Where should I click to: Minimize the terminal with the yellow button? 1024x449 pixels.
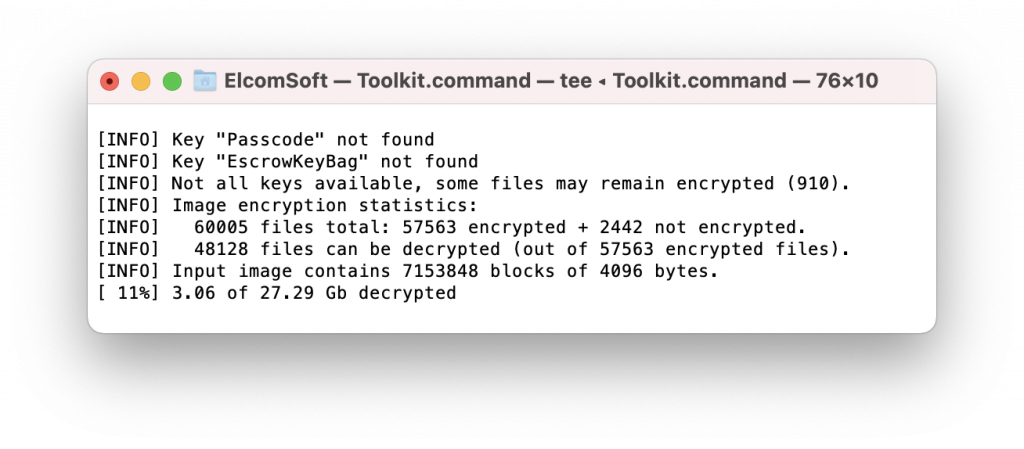point(141,82)
